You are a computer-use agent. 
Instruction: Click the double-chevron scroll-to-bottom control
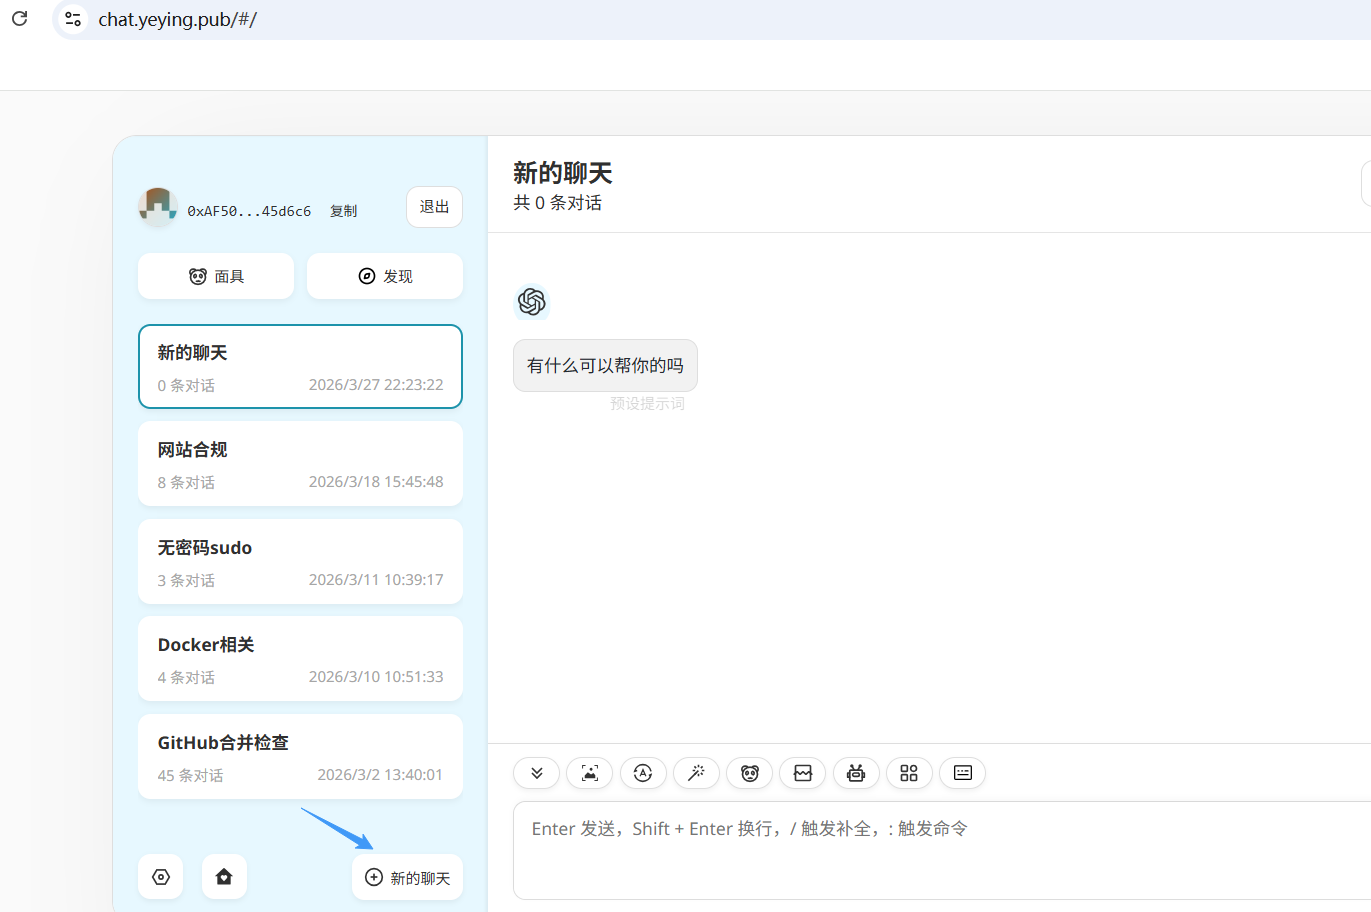[536, 773]
